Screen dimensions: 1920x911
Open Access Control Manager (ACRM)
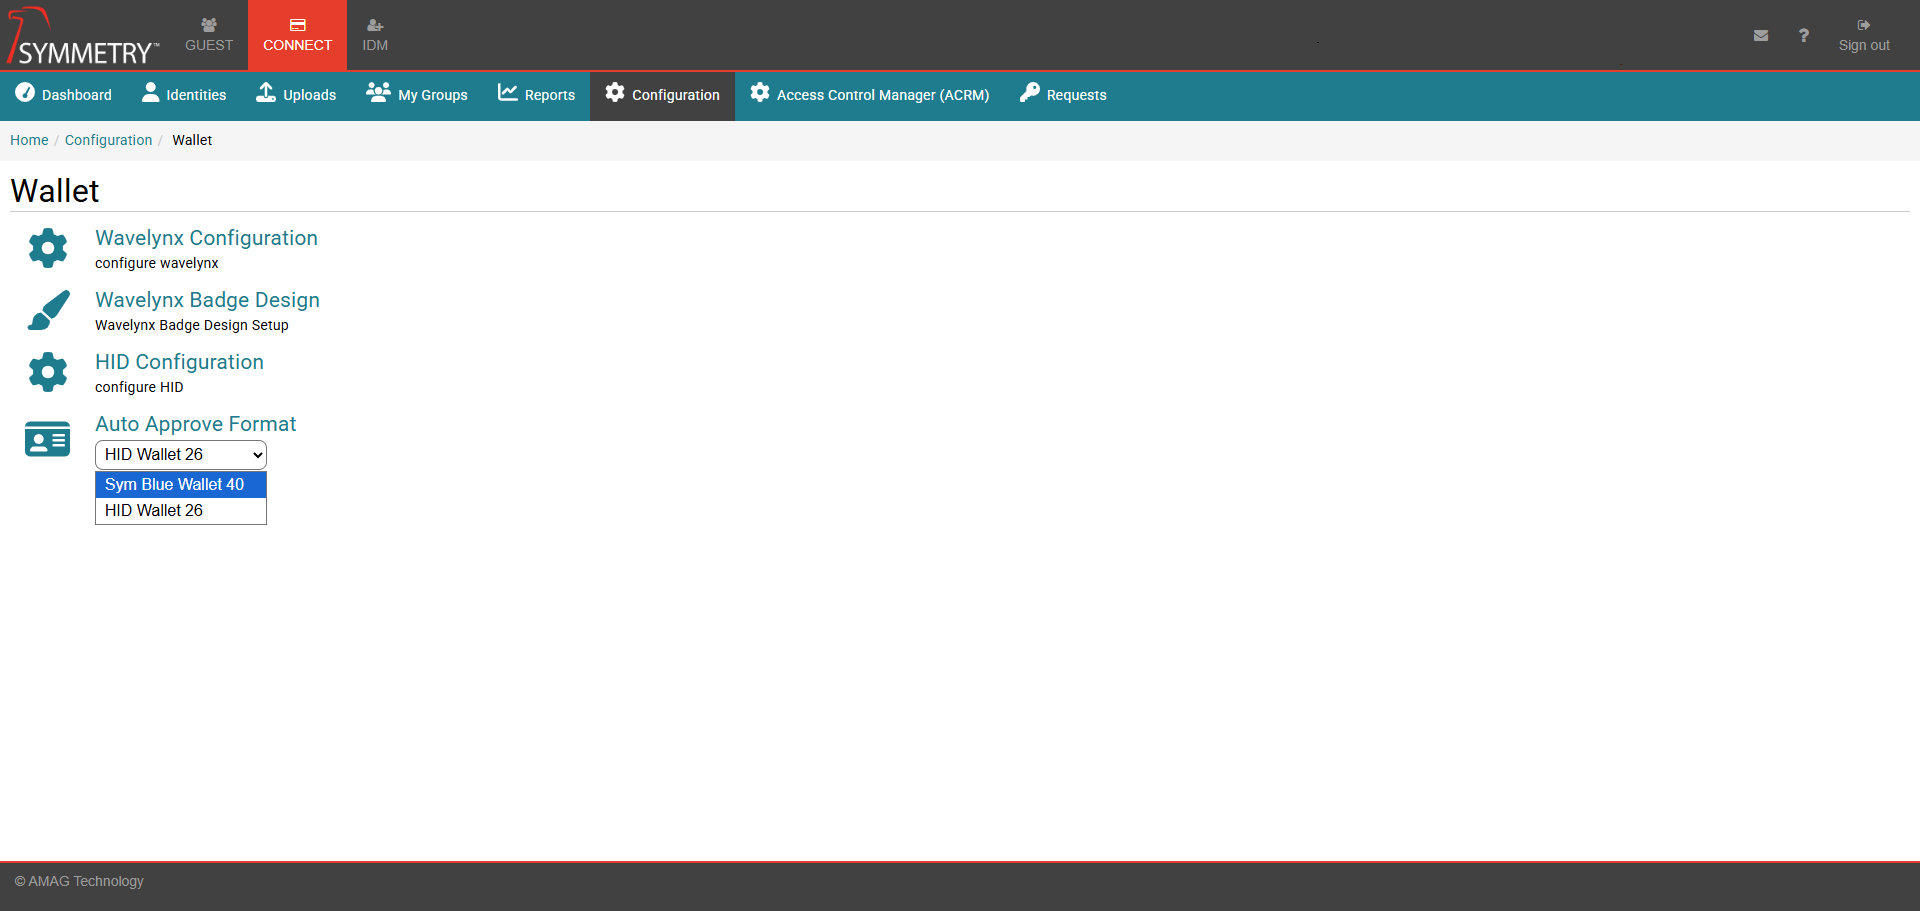[870, 95]
